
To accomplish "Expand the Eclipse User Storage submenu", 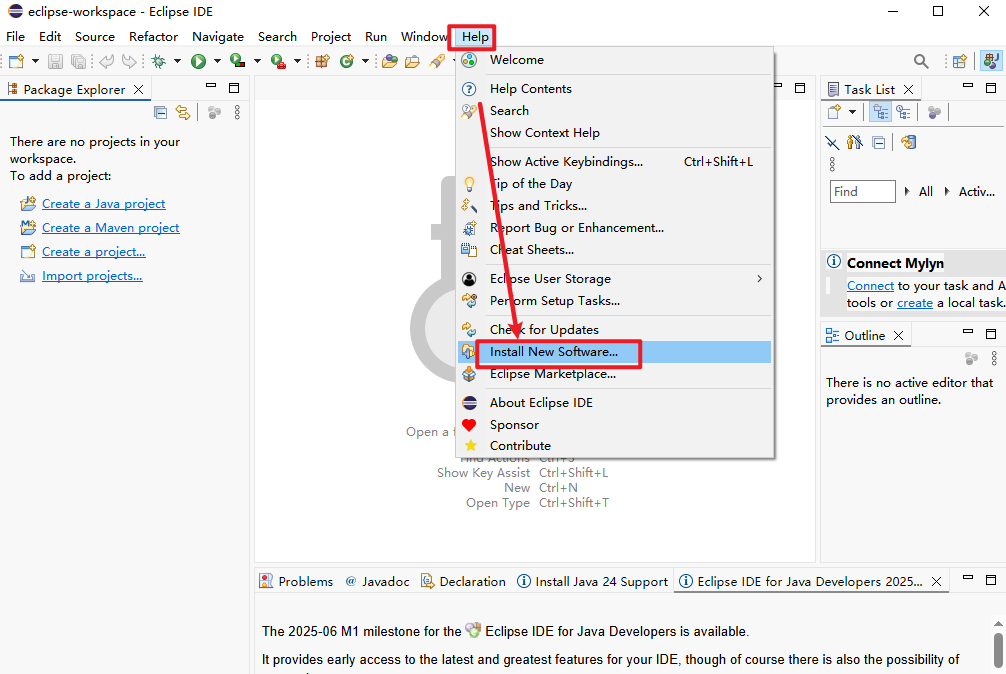I will pyautogui.click(x=759, y=279).
